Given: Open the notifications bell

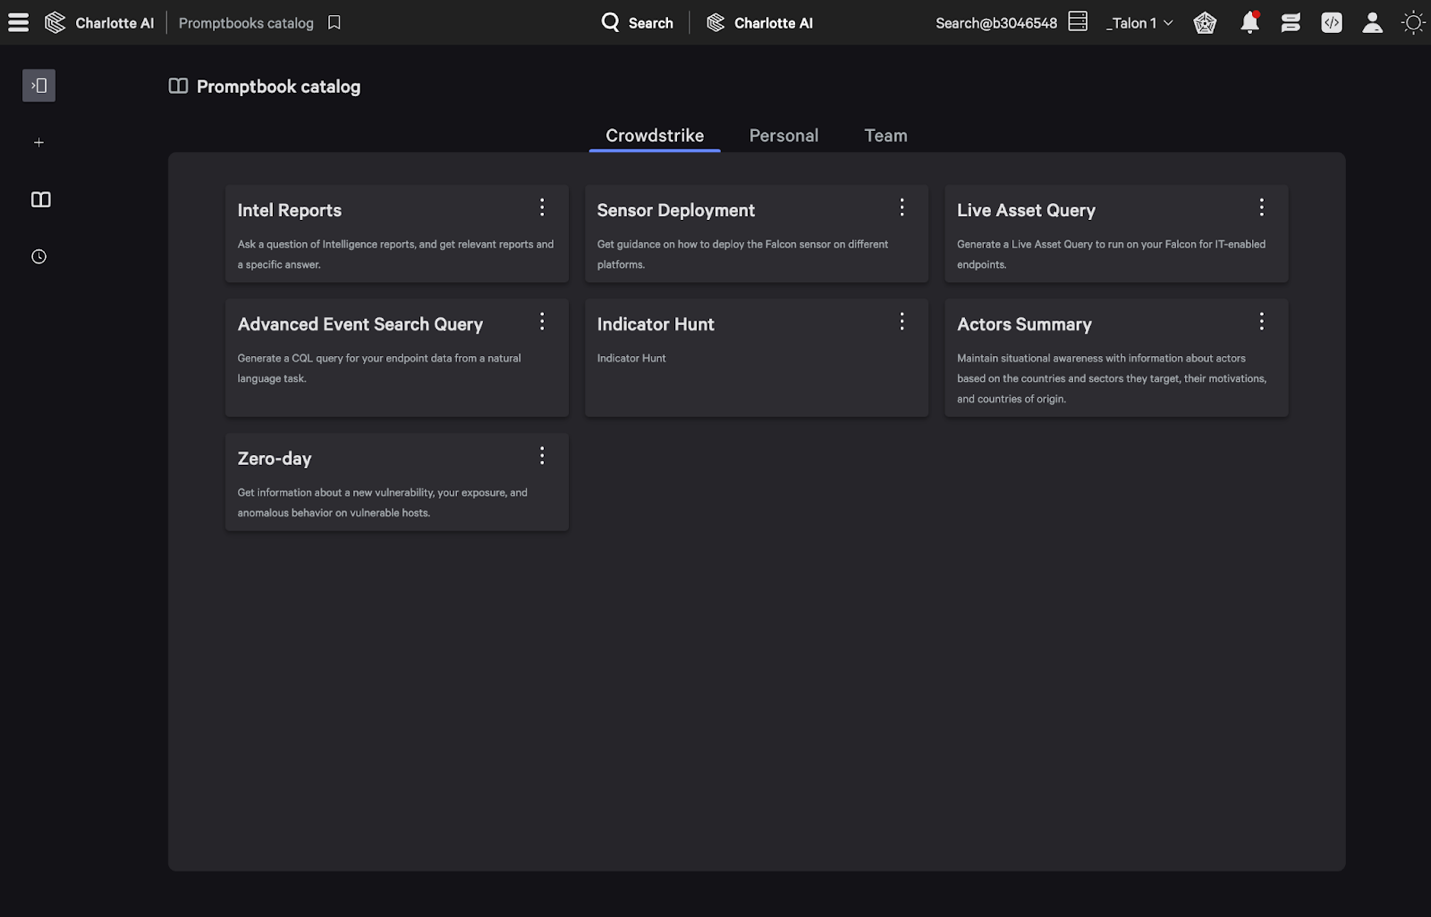Looking at the screenshot, I should [1249, 22].
